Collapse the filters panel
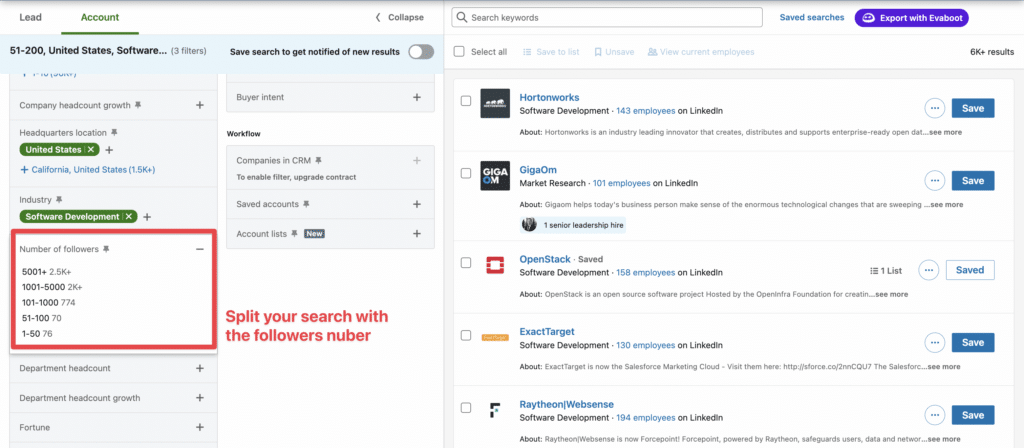 [399, 18]
